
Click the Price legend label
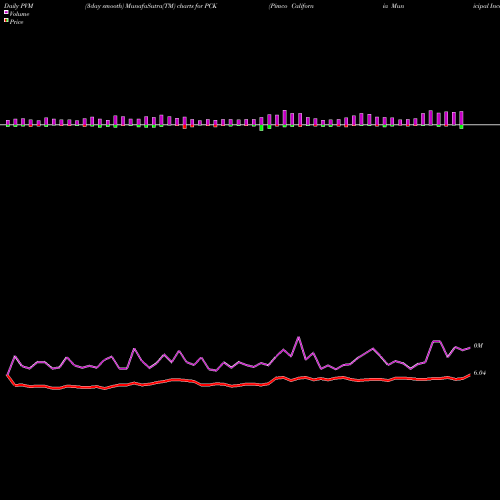pos(16,22)
